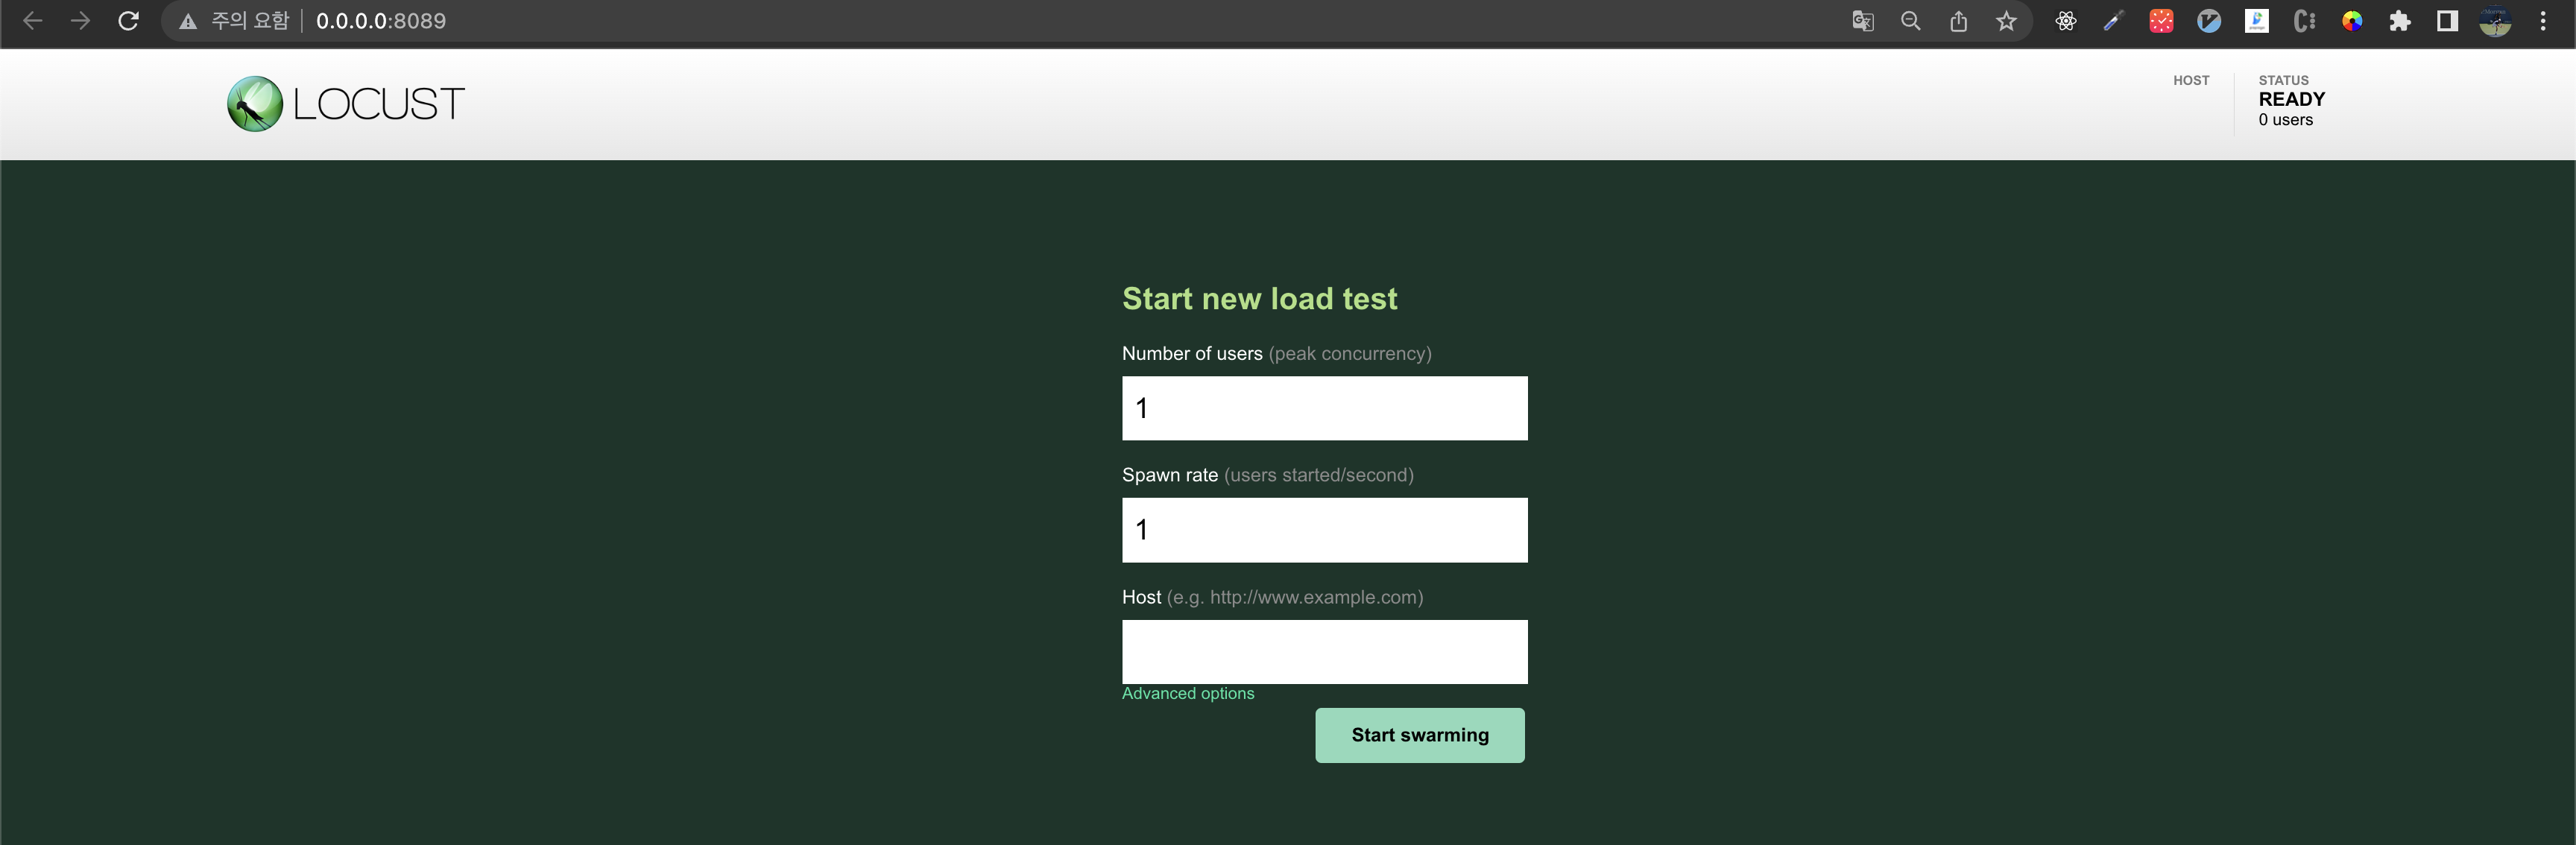The width and height of the screenshot is (2576, 845).
Task: Click the blue circular extension icon
Action: [2209, 21]
